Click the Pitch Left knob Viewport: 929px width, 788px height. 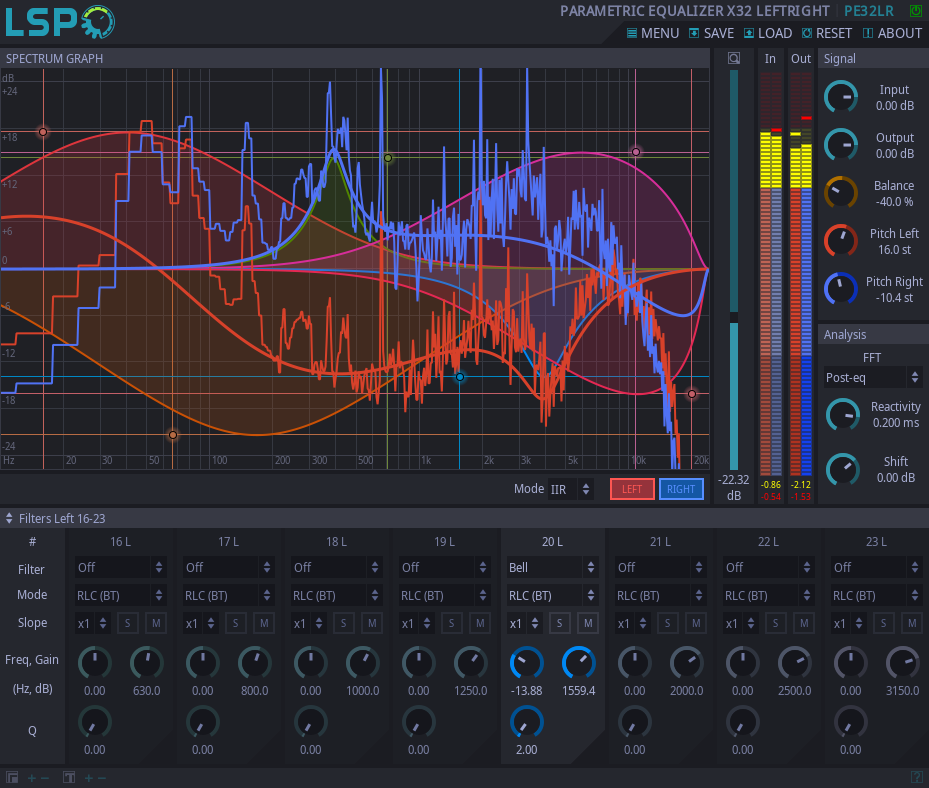point(841,241)
